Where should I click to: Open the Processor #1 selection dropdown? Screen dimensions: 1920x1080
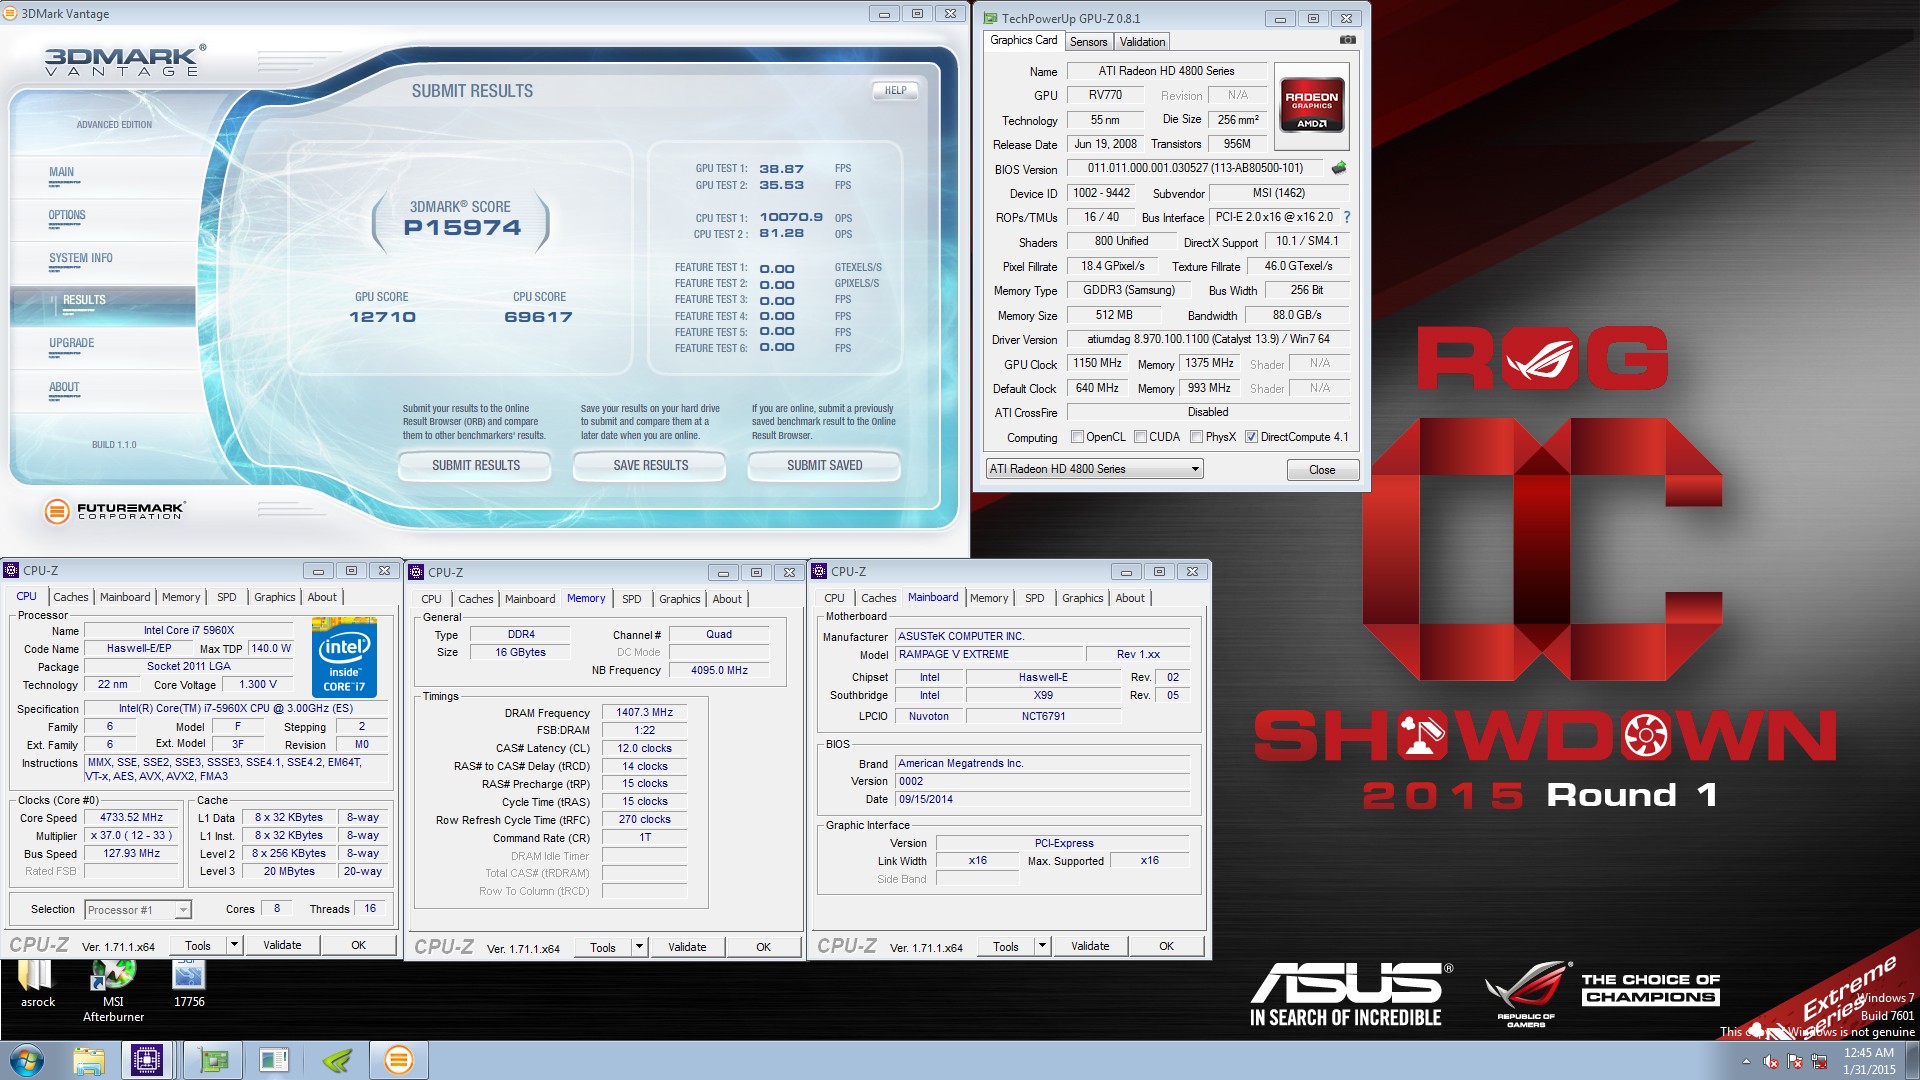tap(138, 909)
